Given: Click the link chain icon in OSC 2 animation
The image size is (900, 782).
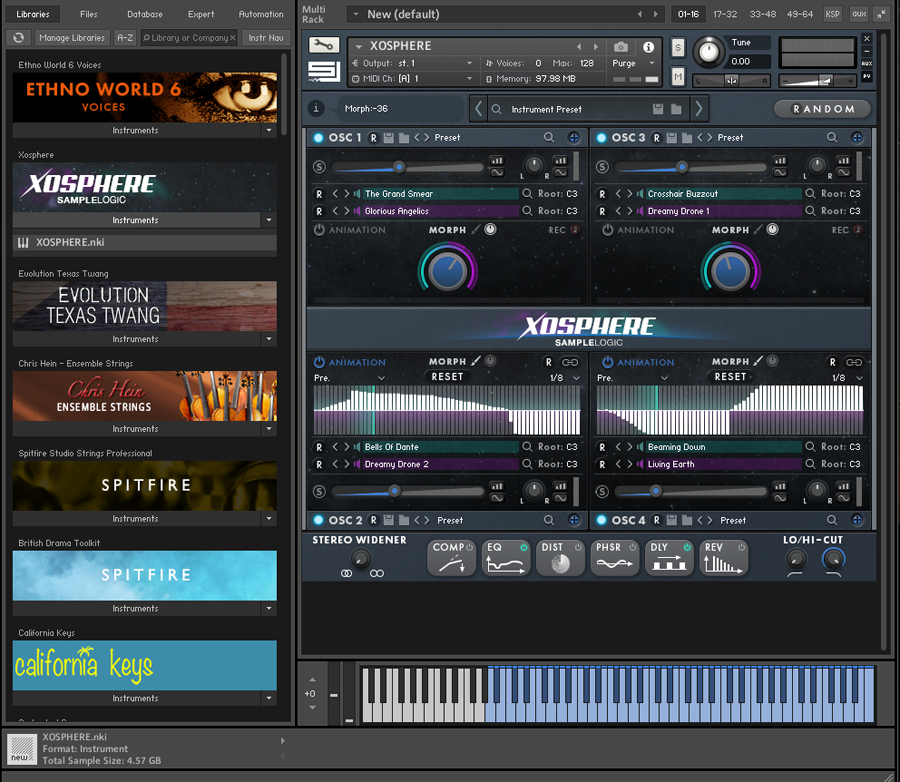Looking at the screenshot, I should tap(570, 362).
